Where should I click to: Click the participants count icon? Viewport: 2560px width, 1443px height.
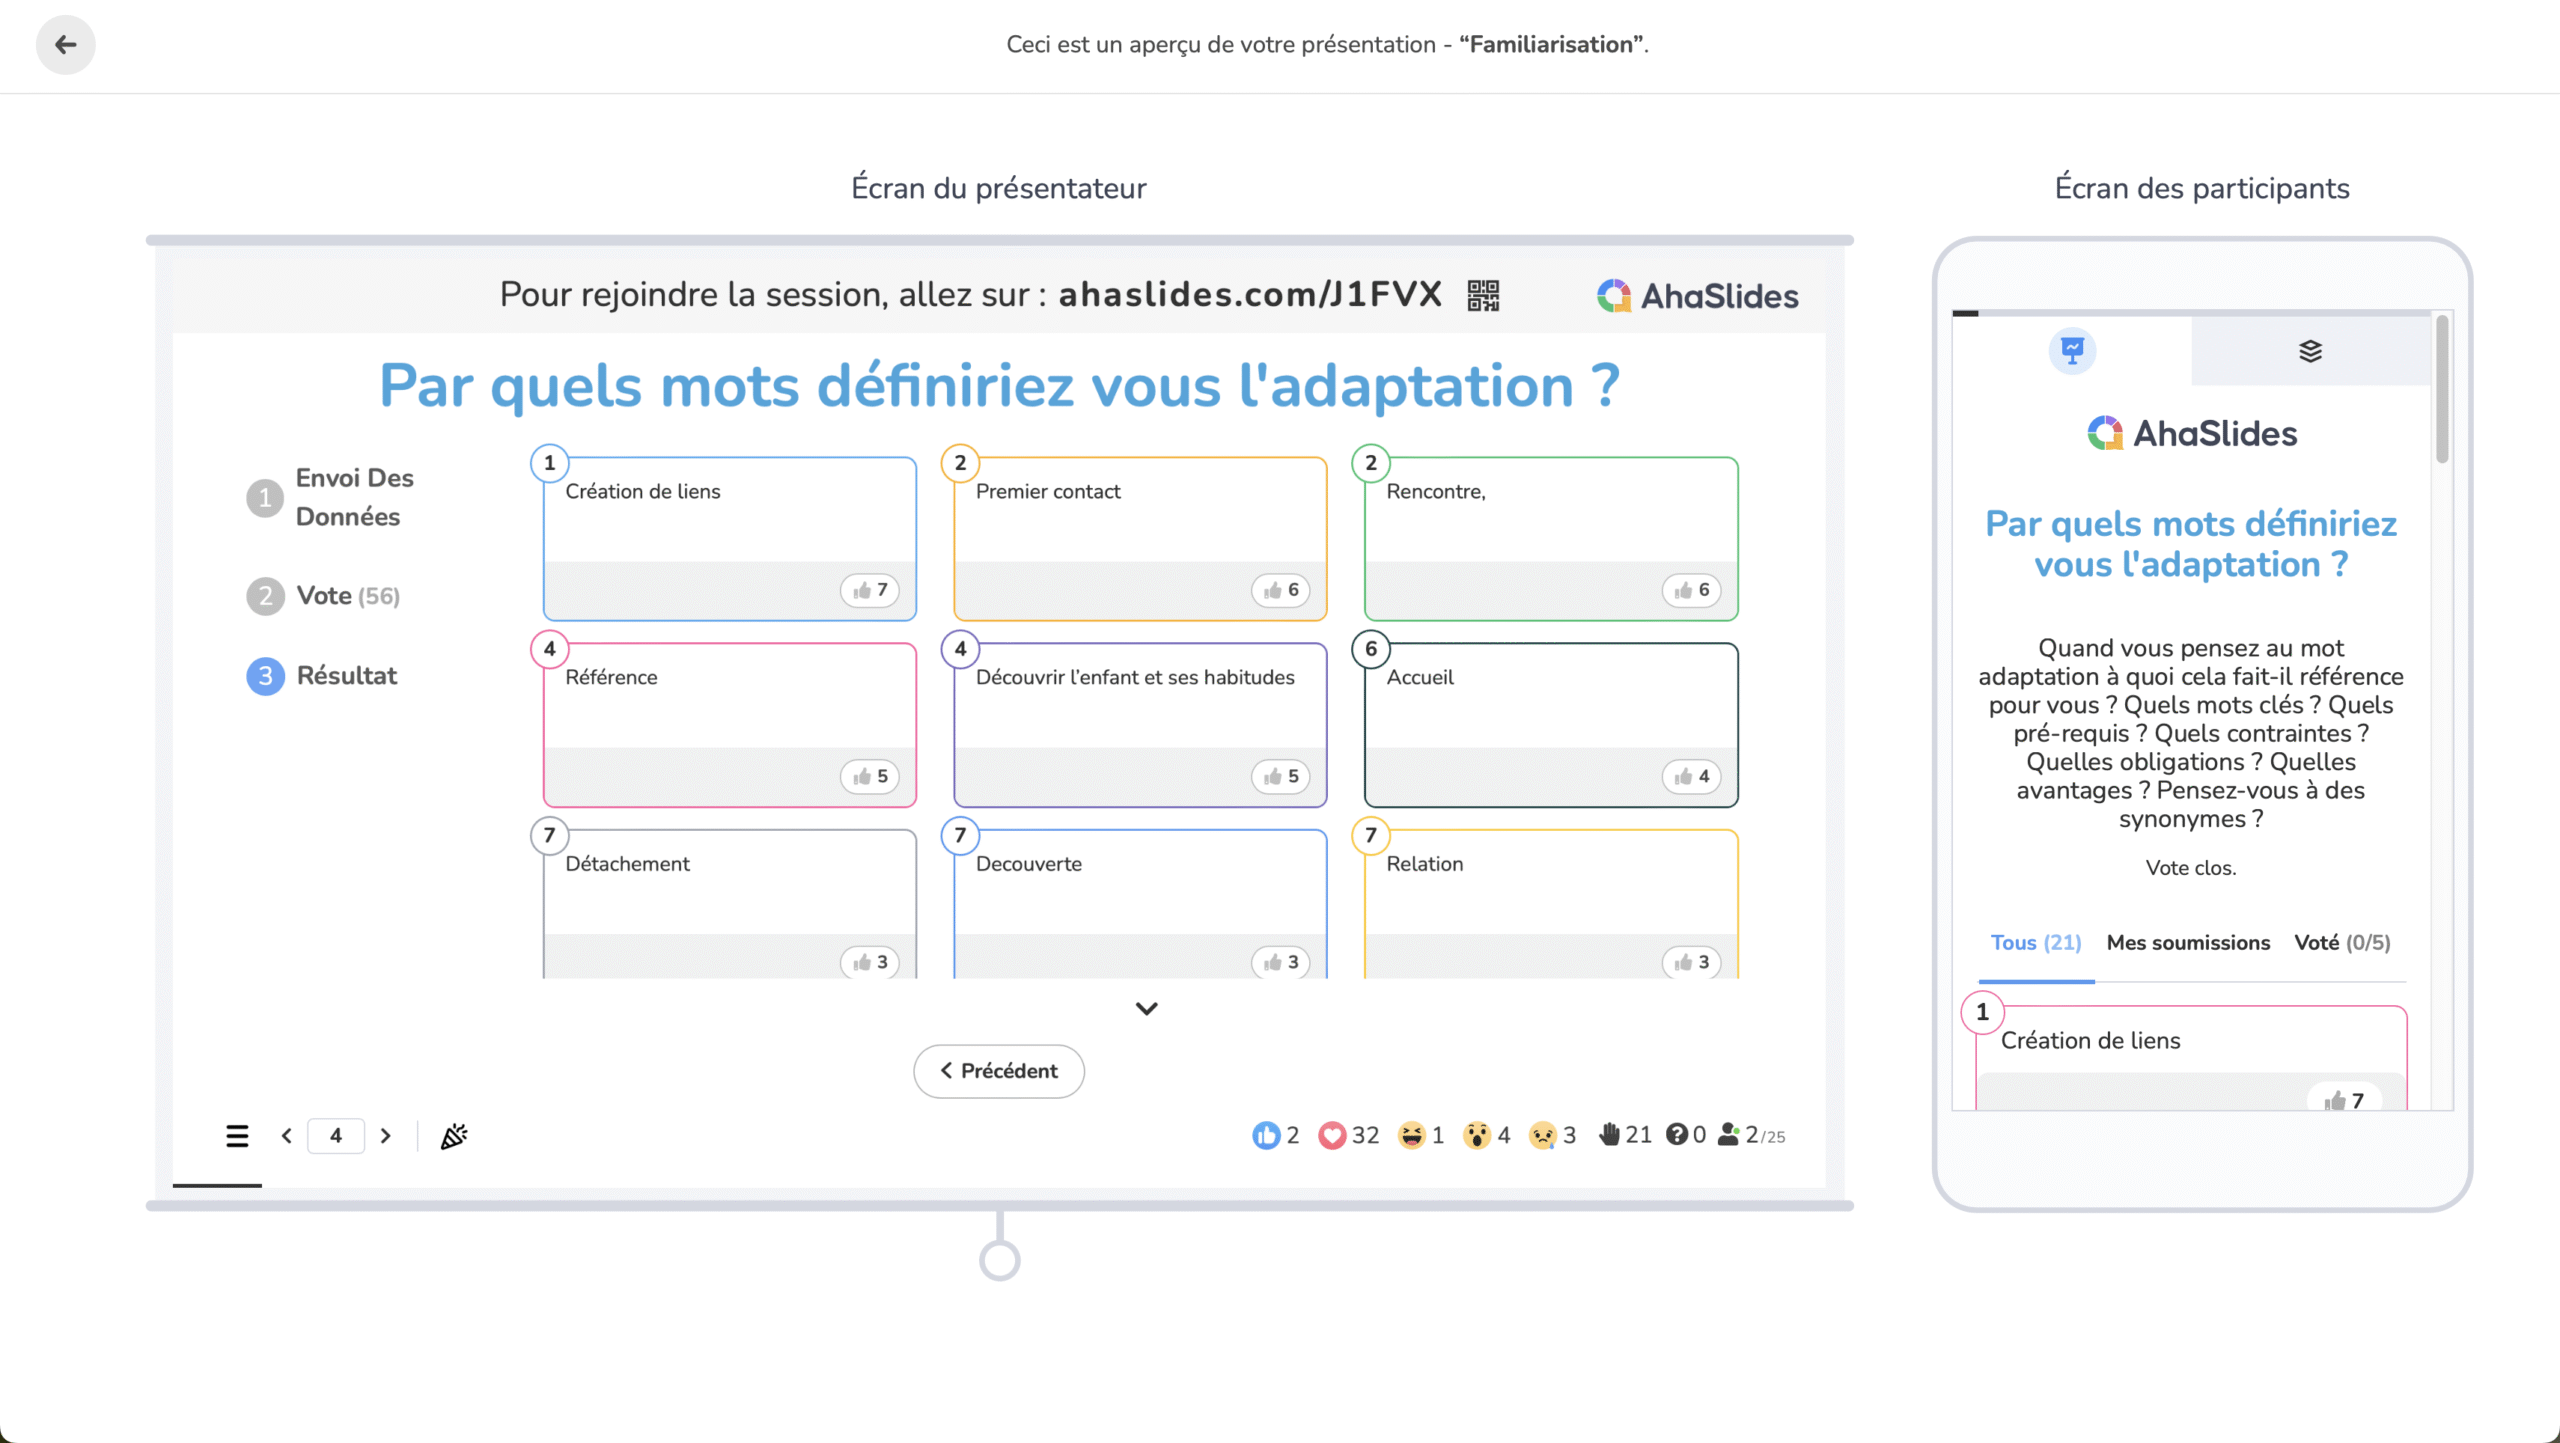tap(1752, 1135)
